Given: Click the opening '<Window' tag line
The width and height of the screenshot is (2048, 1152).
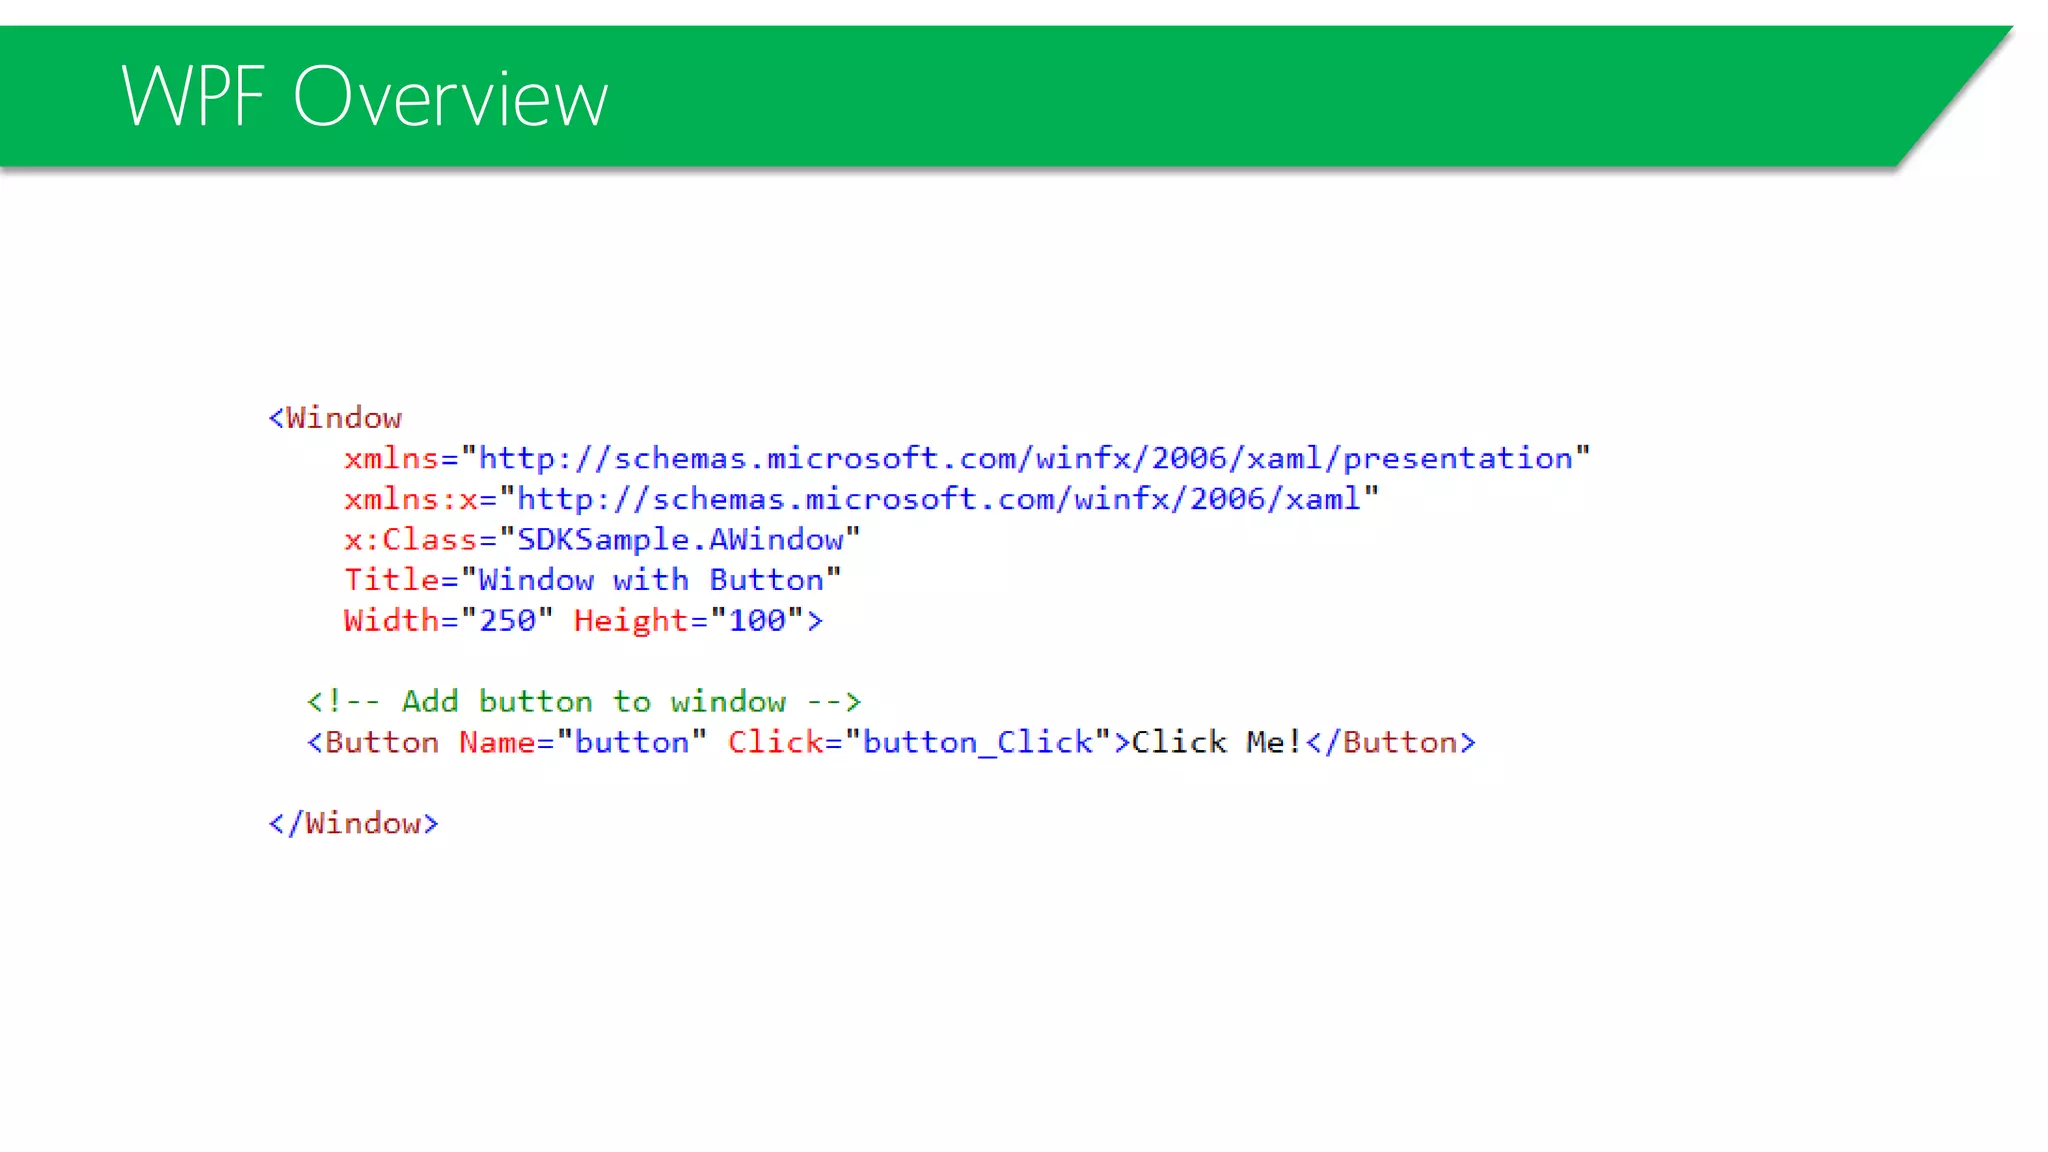Looking at the screenshot, I should 335,418.
